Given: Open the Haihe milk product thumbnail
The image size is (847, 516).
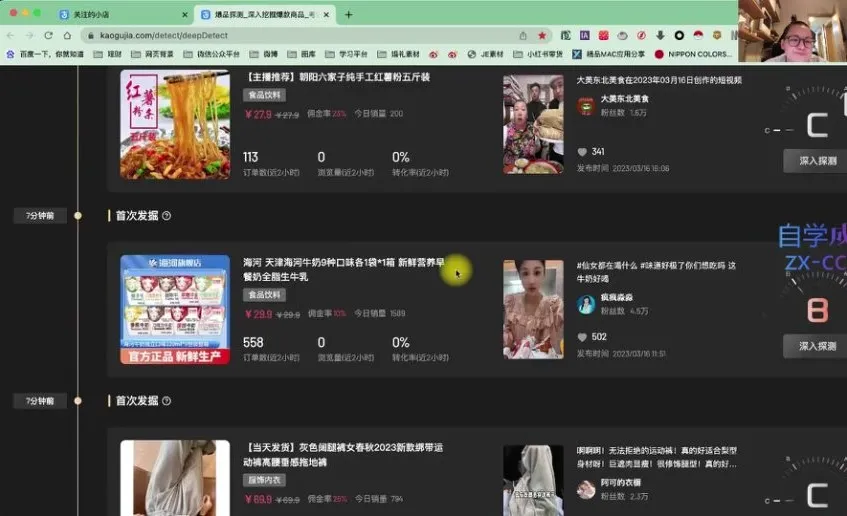Looking at the screenshot, I should coord(175,309).
